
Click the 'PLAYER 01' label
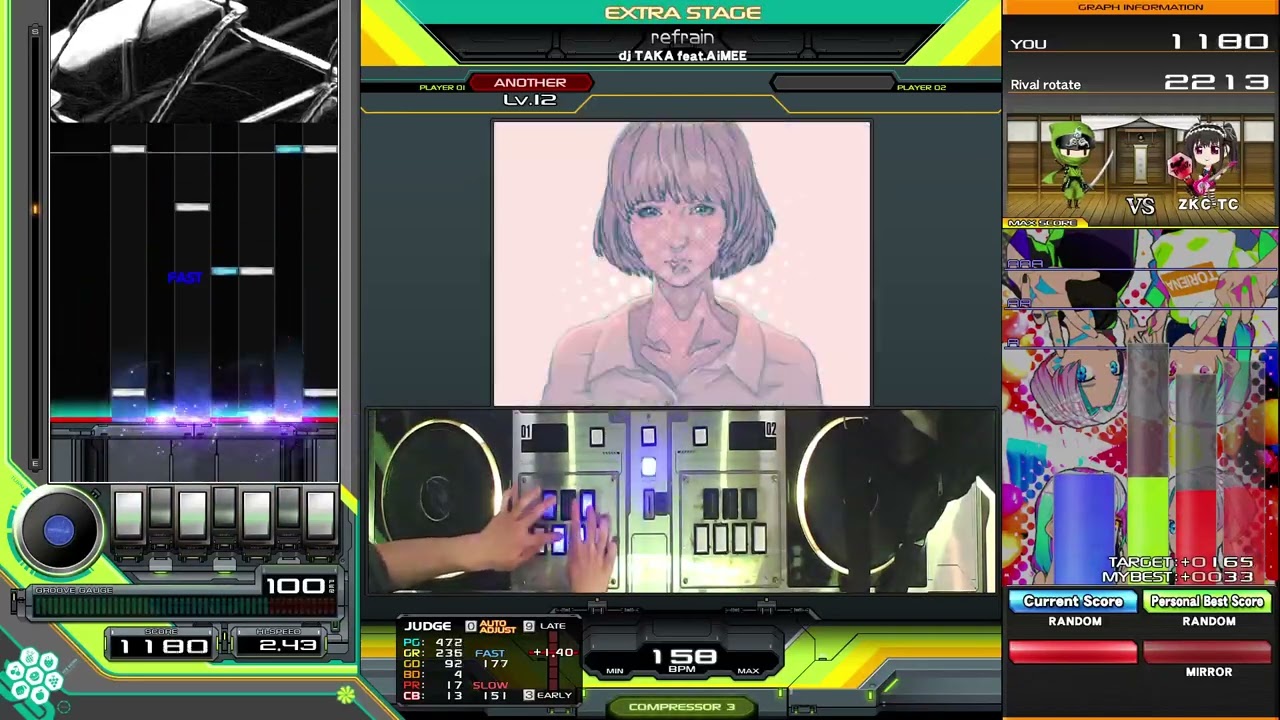pyautogui.click(x=442, y=88)
